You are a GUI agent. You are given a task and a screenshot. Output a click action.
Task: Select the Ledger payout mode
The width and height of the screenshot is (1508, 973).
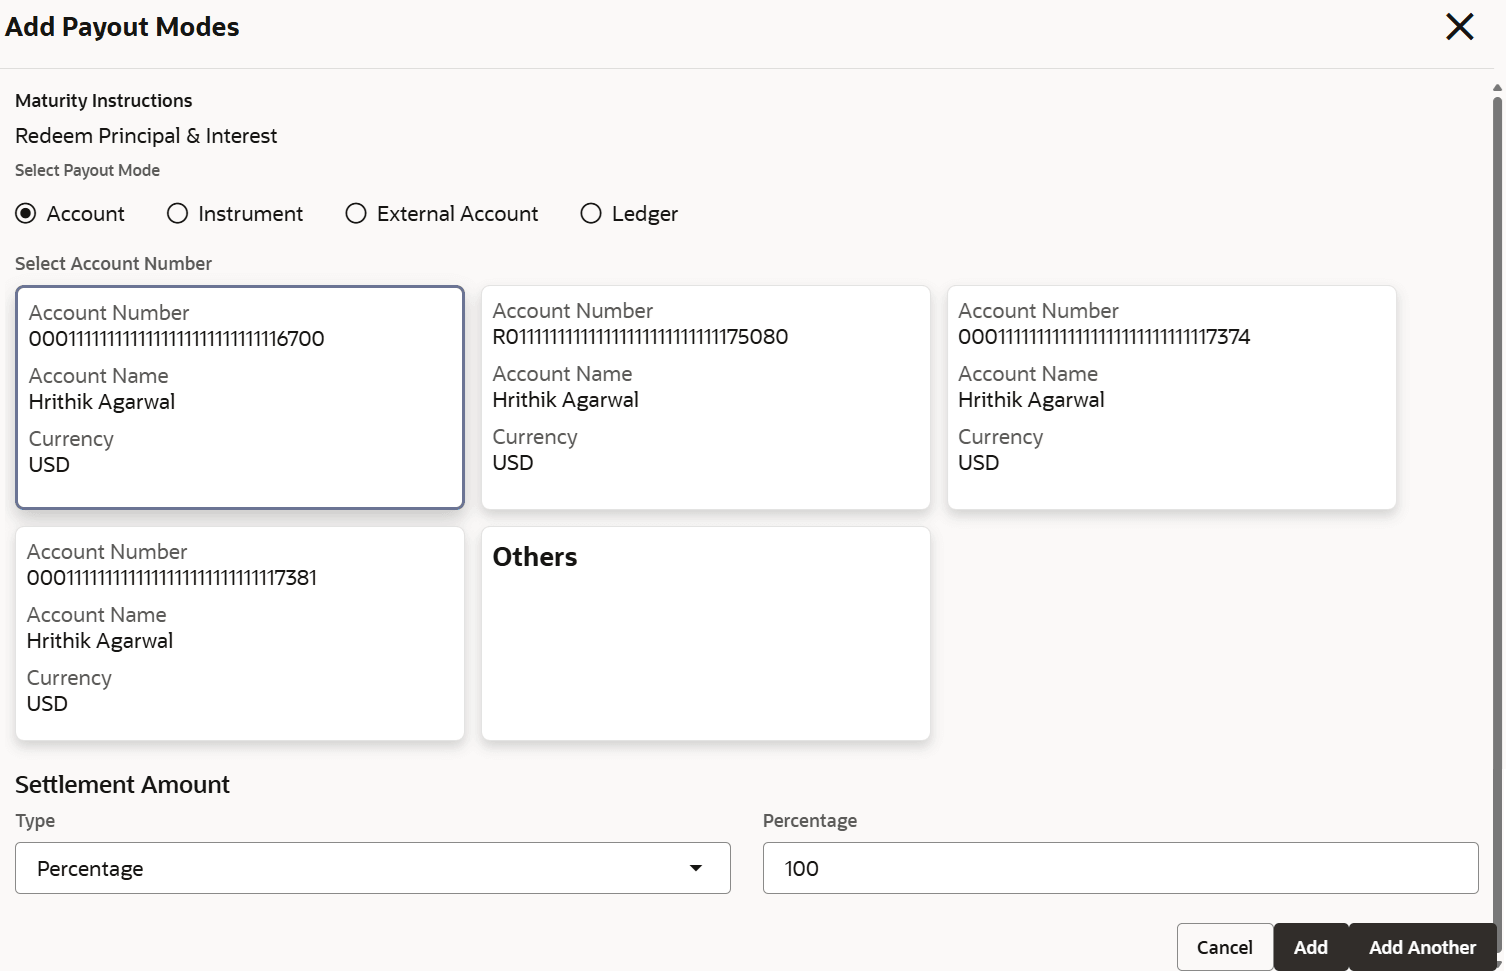[x=591, y=214]
